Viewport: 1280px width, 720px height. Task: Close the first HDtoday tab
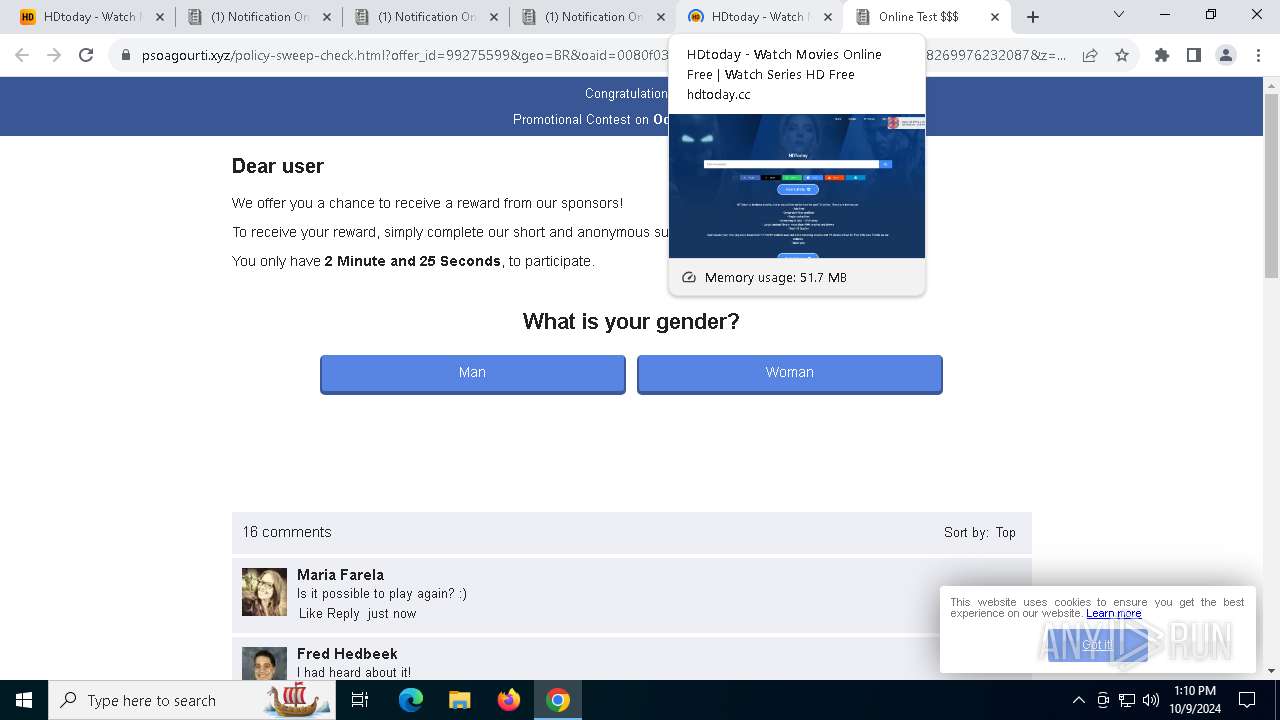[159, 17]
